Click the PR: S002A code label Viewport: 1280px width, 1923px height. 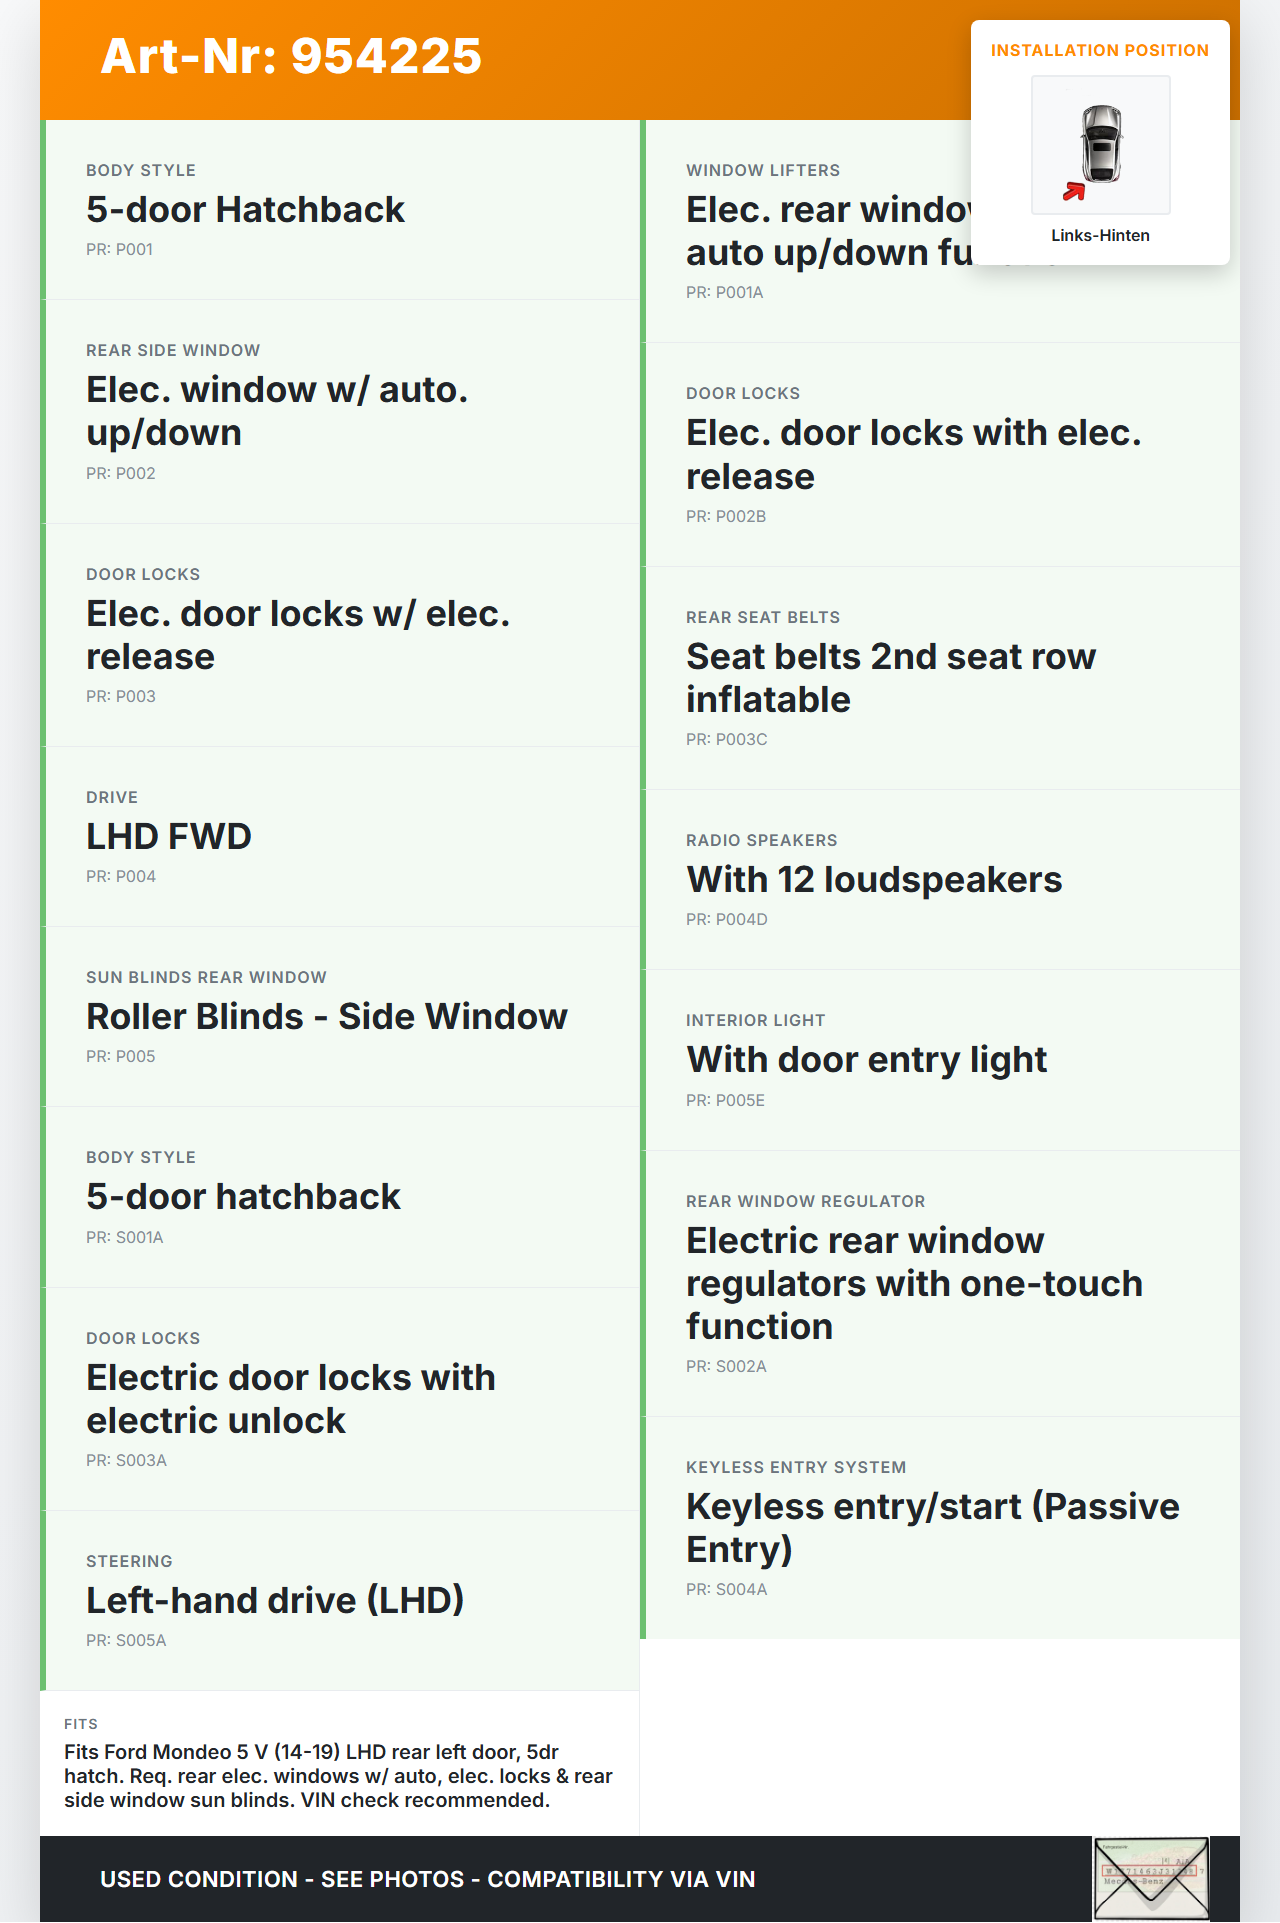pos(726,1367)
